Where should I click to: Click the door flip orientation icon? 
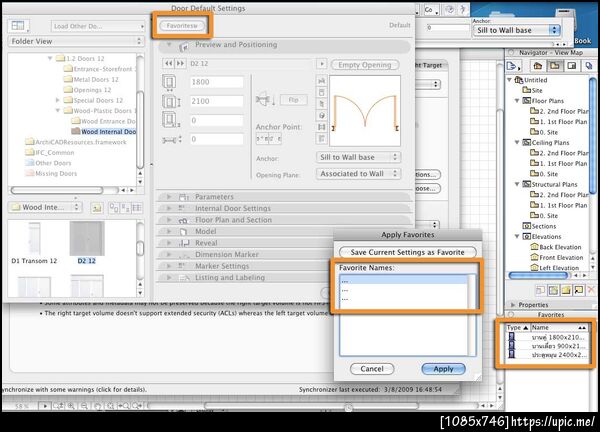[x=265, y=99]
